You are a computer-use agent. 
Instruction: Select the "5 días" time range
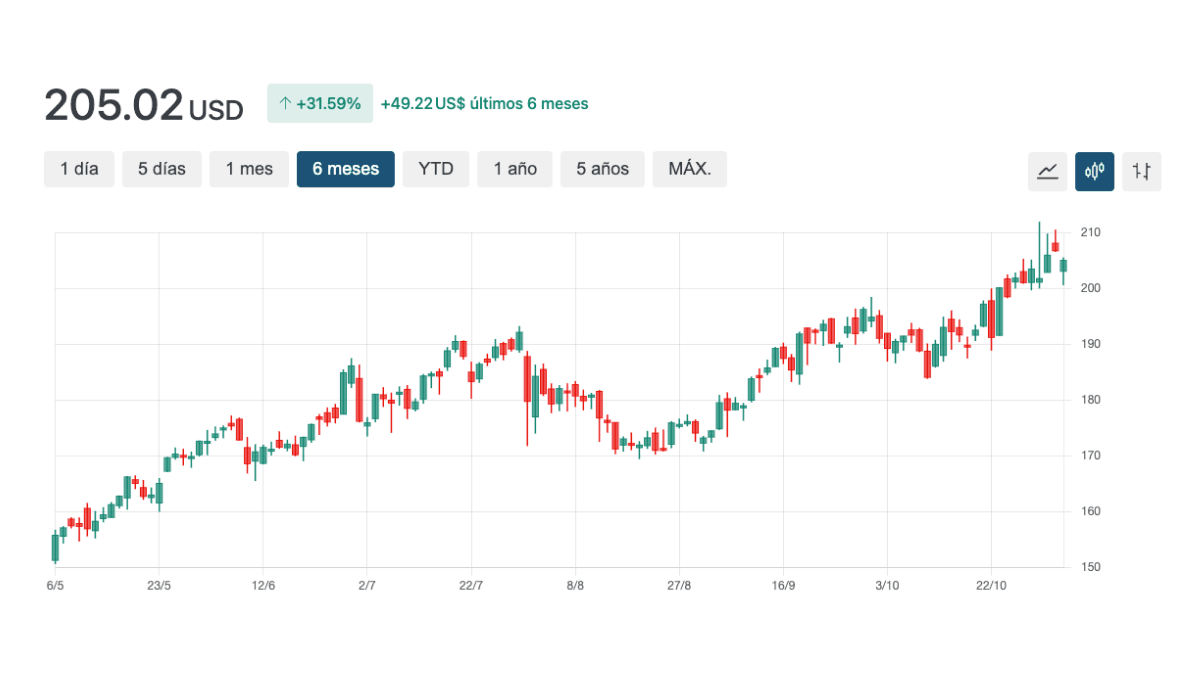point(161,169)
